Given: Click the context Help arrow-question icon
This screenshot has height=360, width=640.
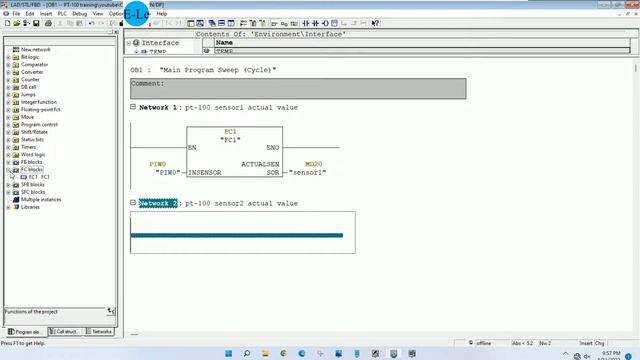Looking at the screenshot, I should pos(375,23).
